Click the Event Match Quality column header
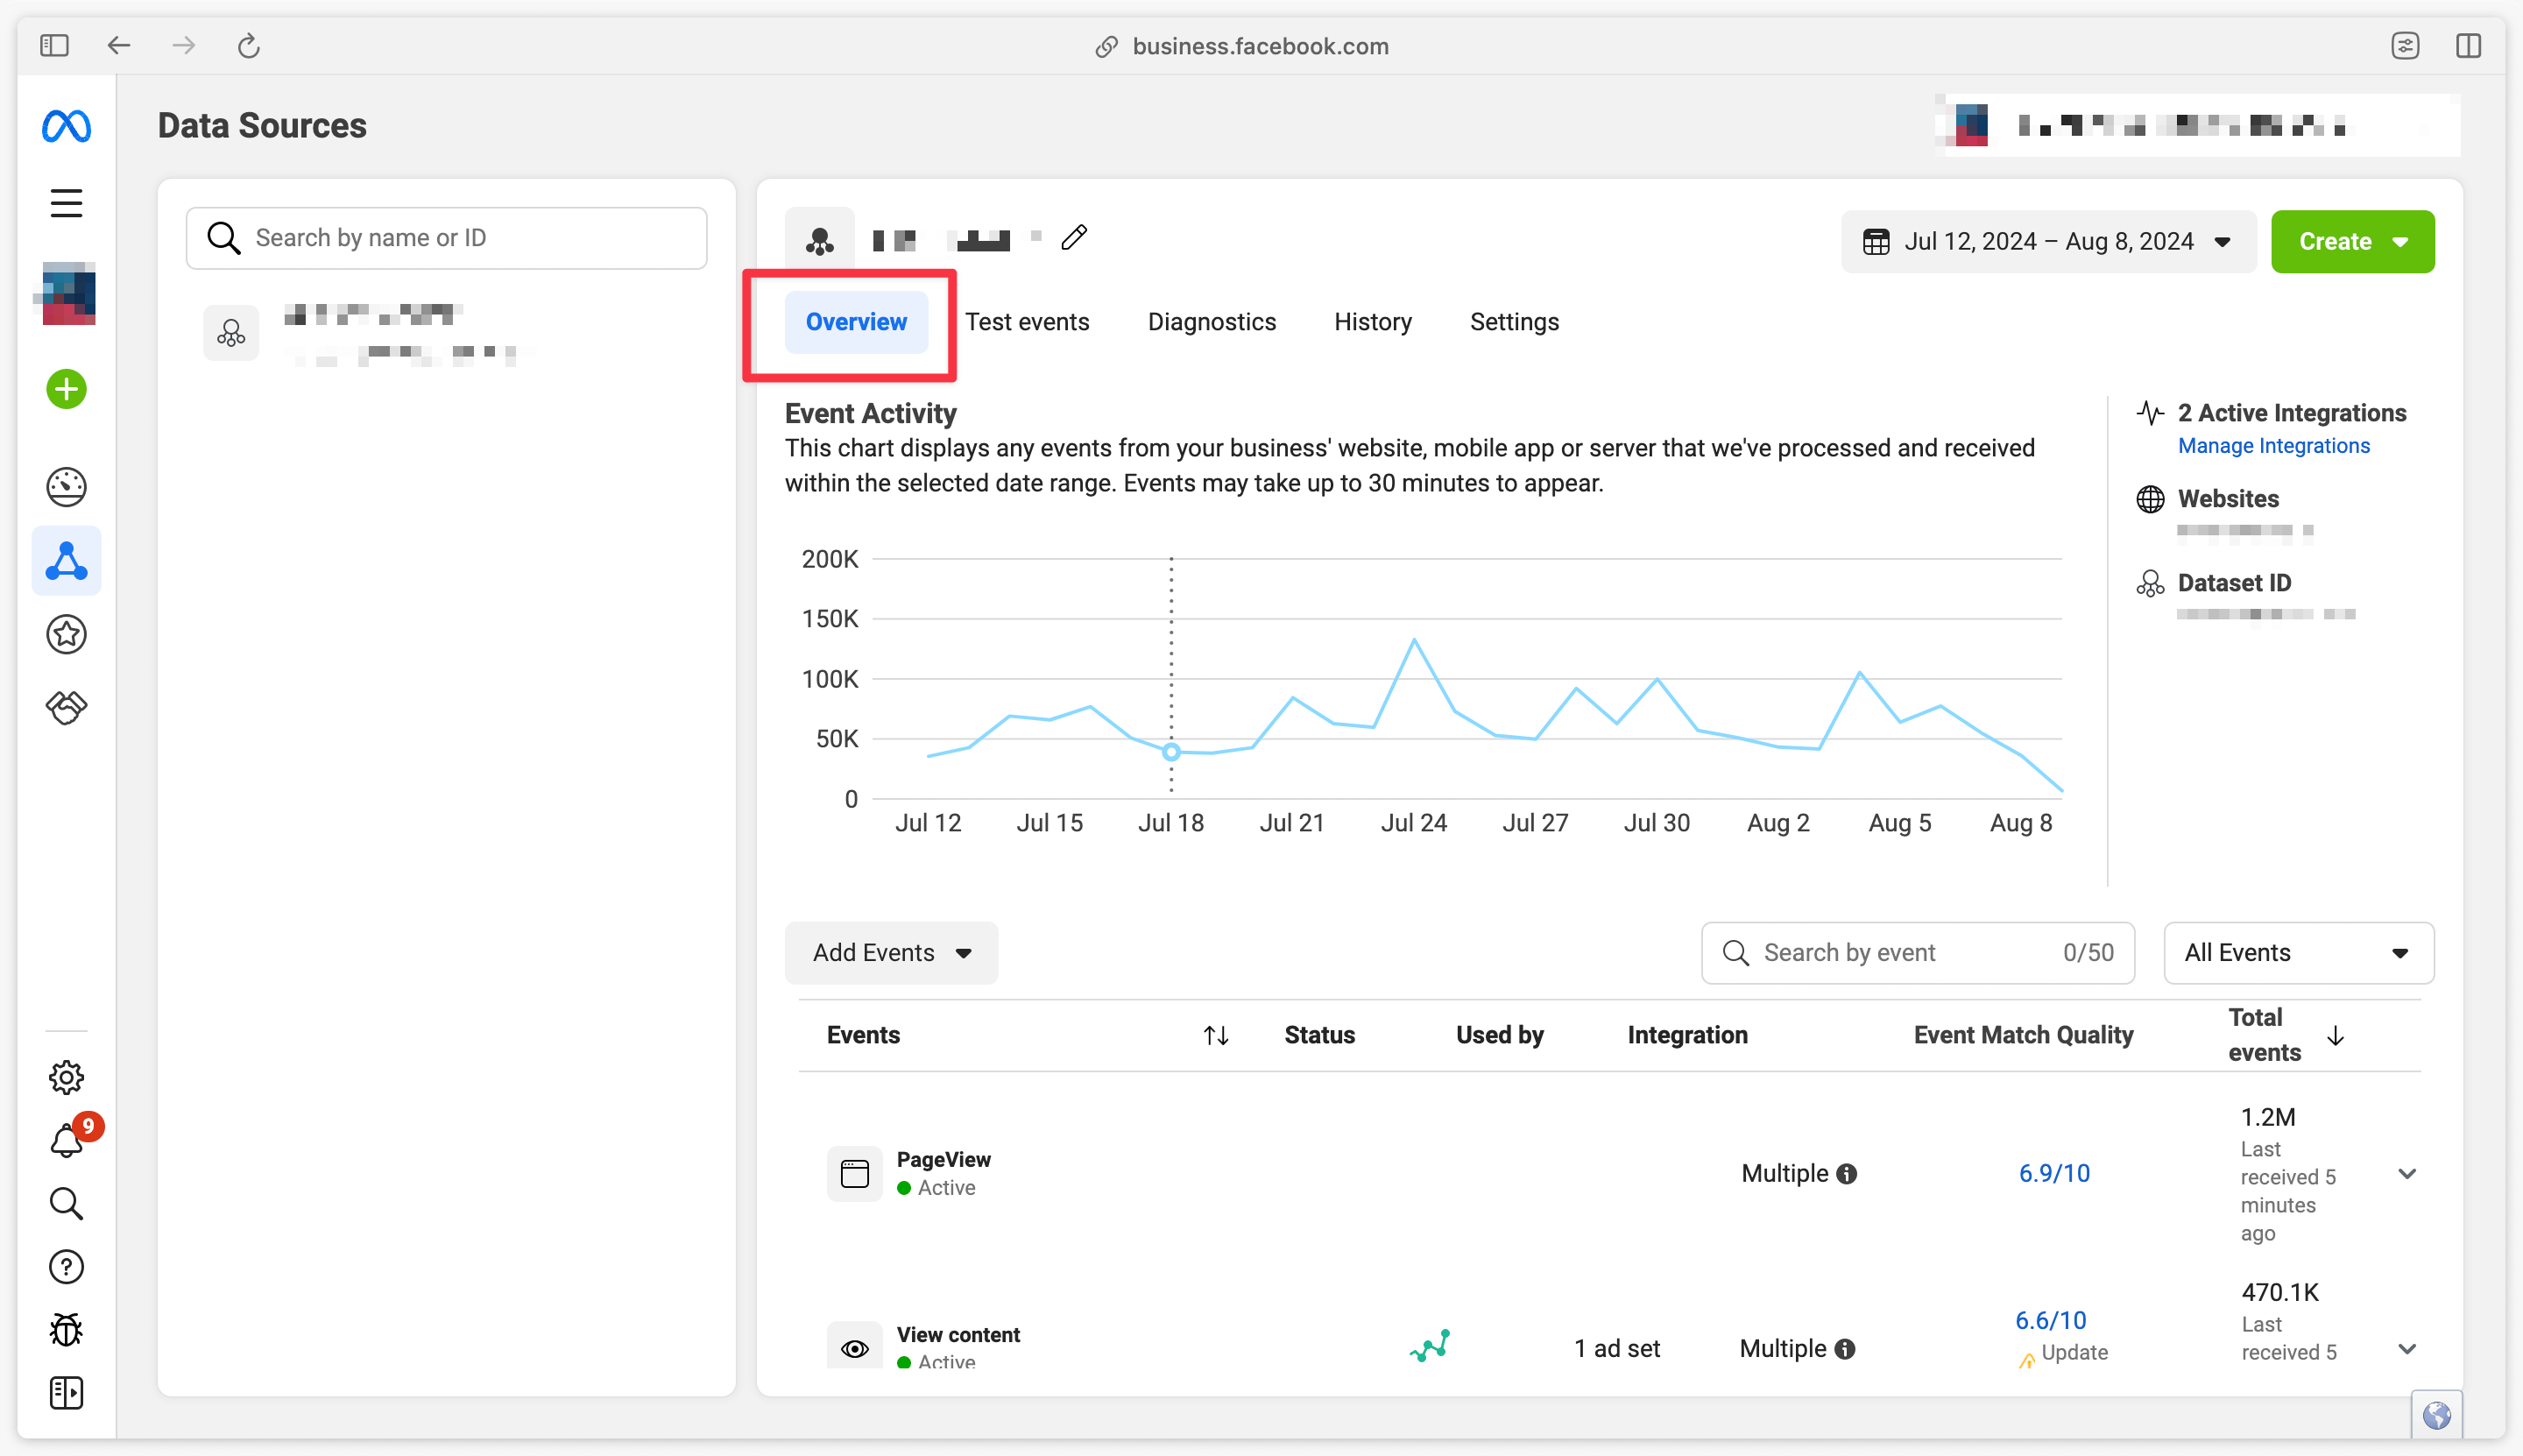The height and width of the screenshot is (1456, 2523). pos(2022,1035)
